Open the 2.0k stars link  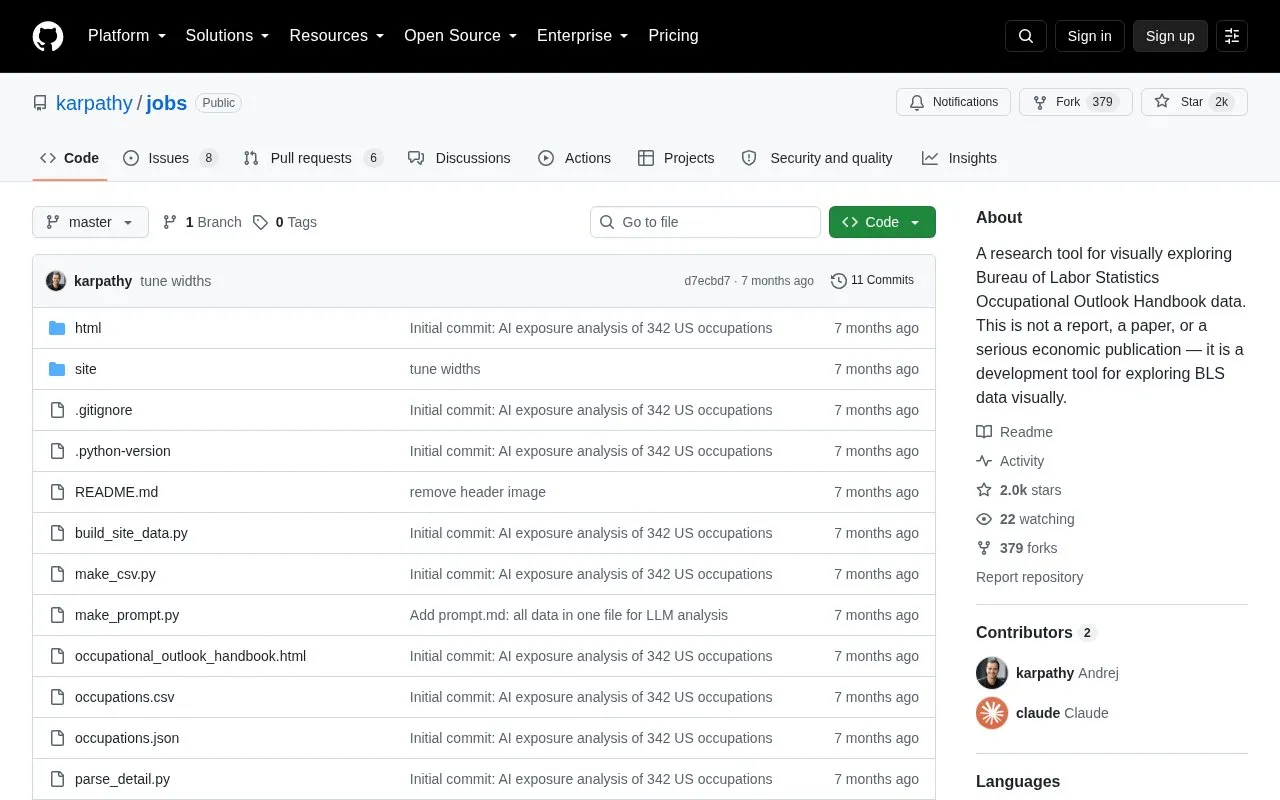point(1030,490)
